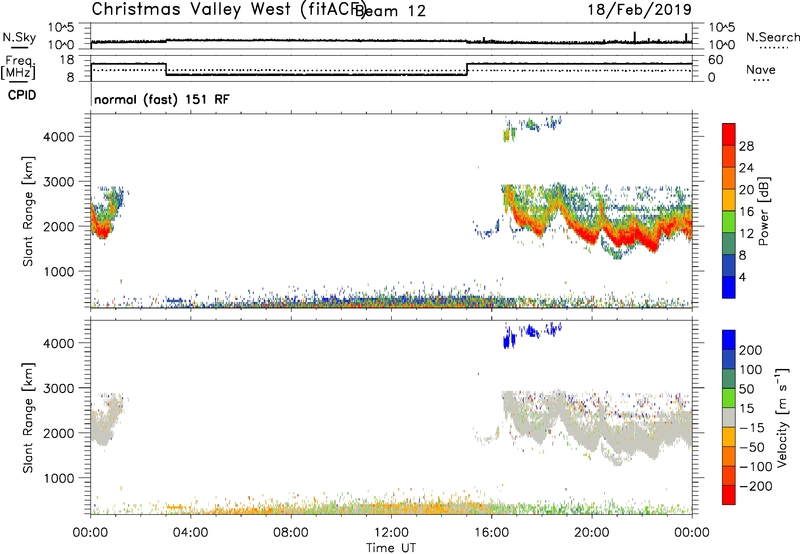800x554 pixels.
Task: Click the 'Freq. [MHz]' label
Action: click(18, 67)
